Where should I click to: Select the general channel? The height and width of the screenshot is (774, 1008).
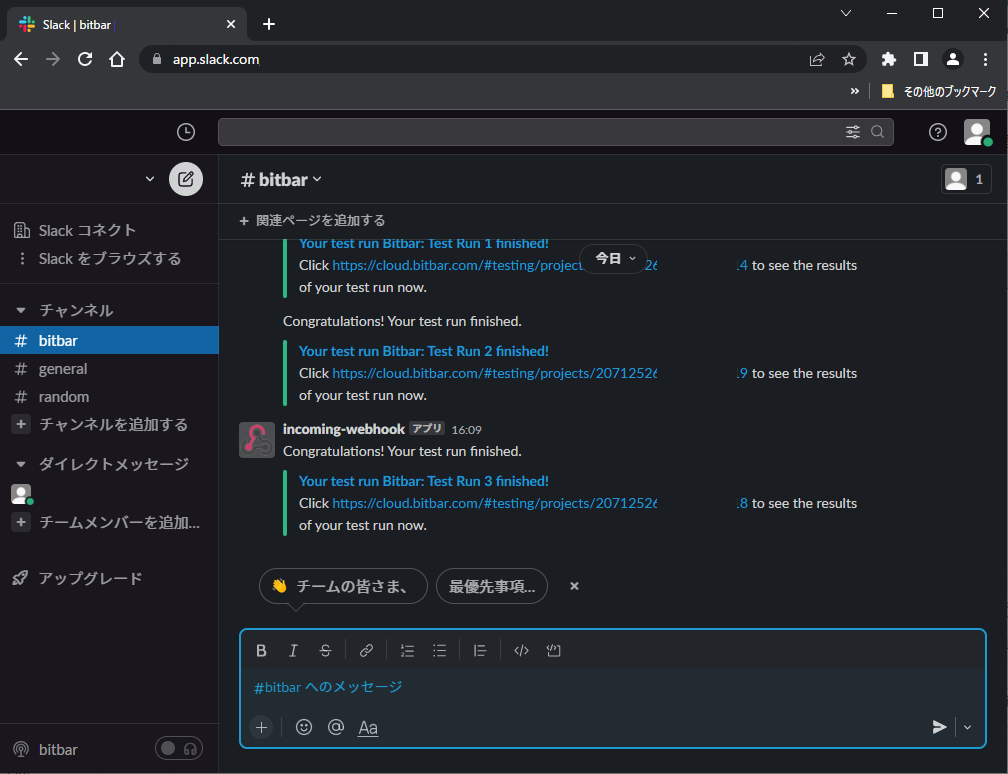tap(109, 369)
